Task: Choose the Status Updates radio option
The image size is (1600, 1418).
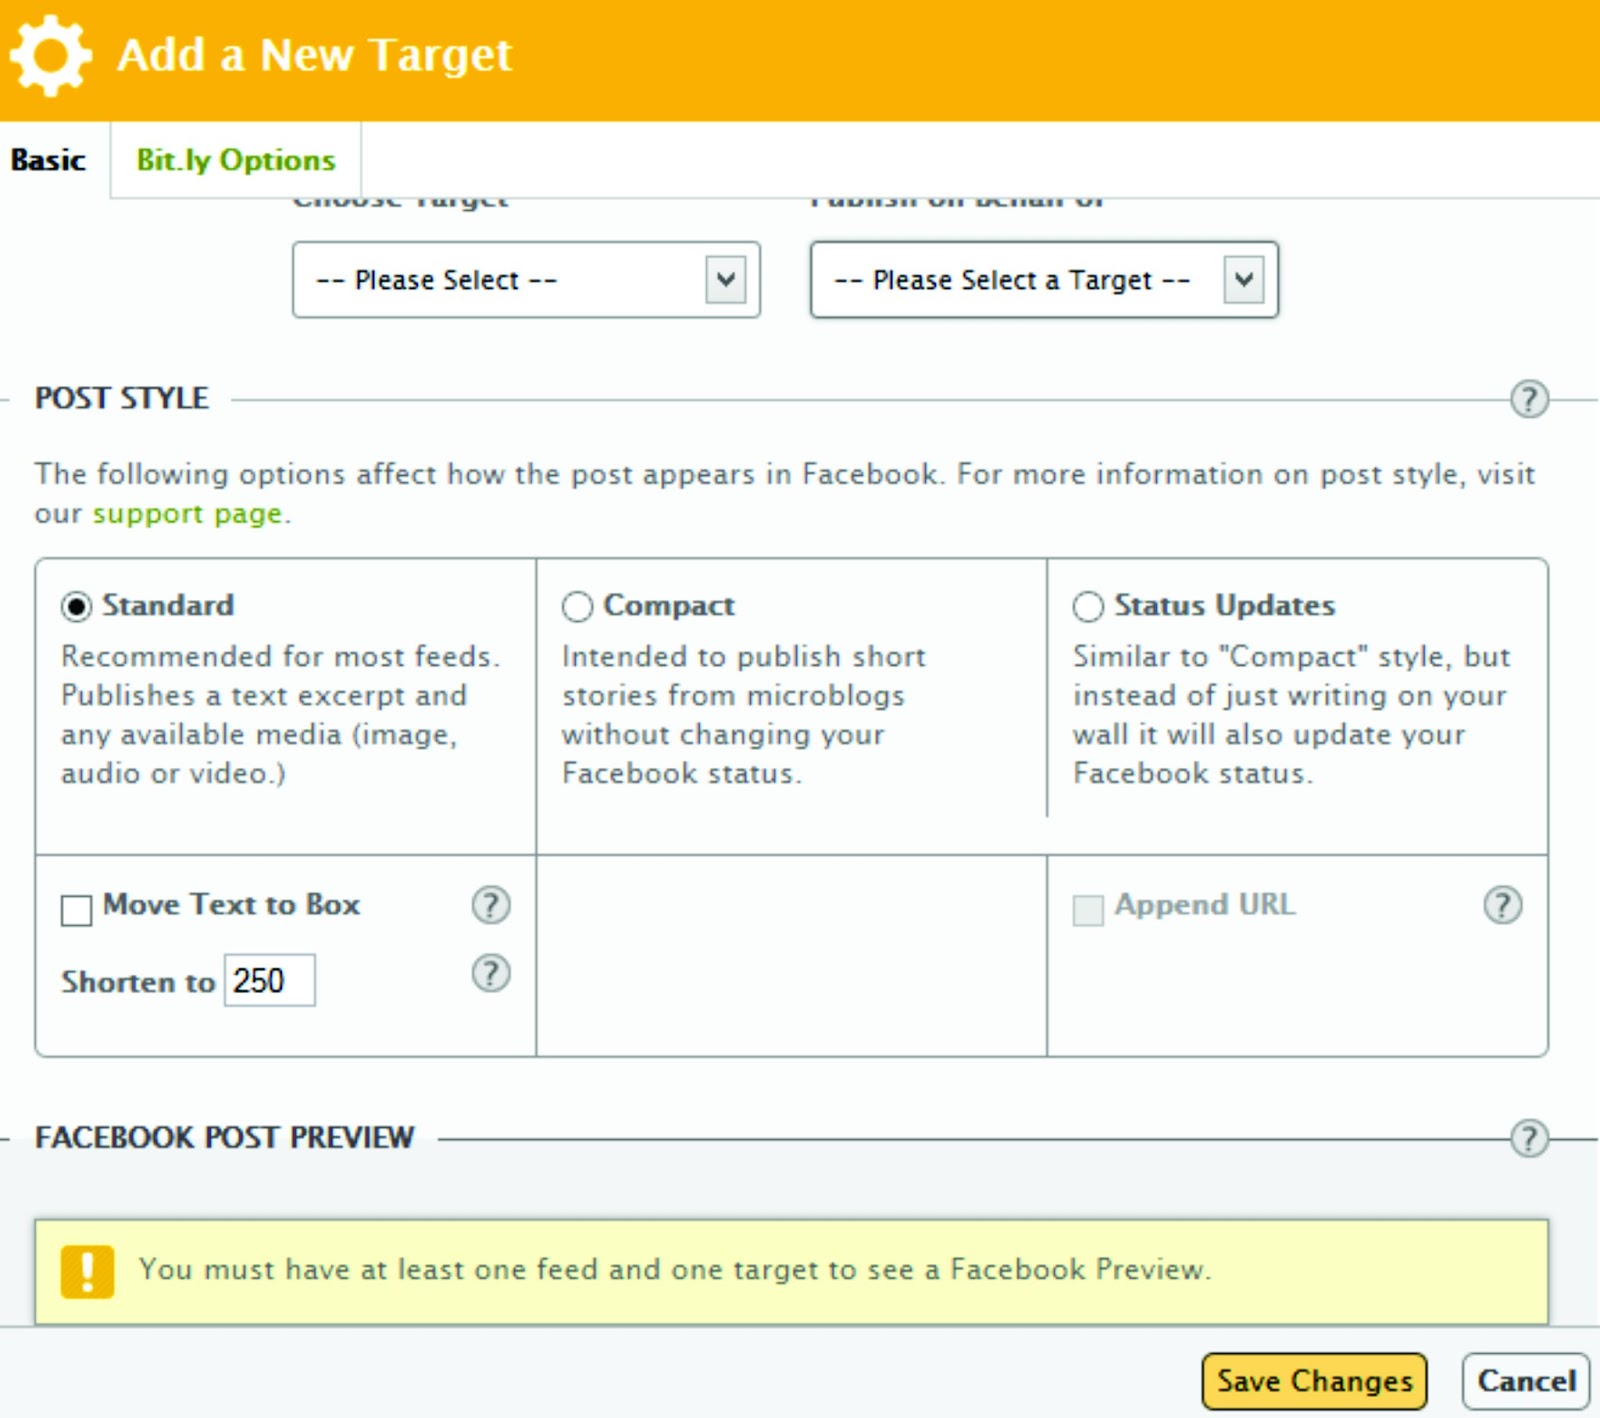Action: coord(1088,606)
